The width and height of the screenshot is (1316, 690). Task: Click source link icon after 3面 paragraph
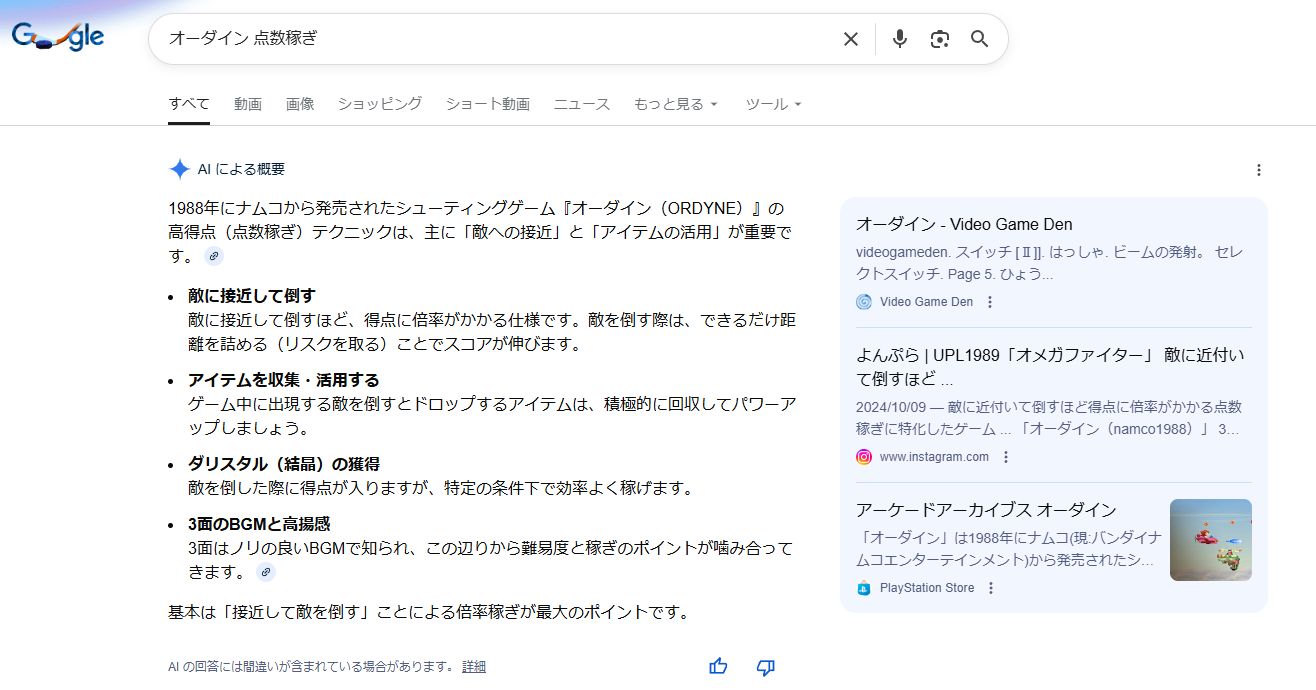[265, 572]
